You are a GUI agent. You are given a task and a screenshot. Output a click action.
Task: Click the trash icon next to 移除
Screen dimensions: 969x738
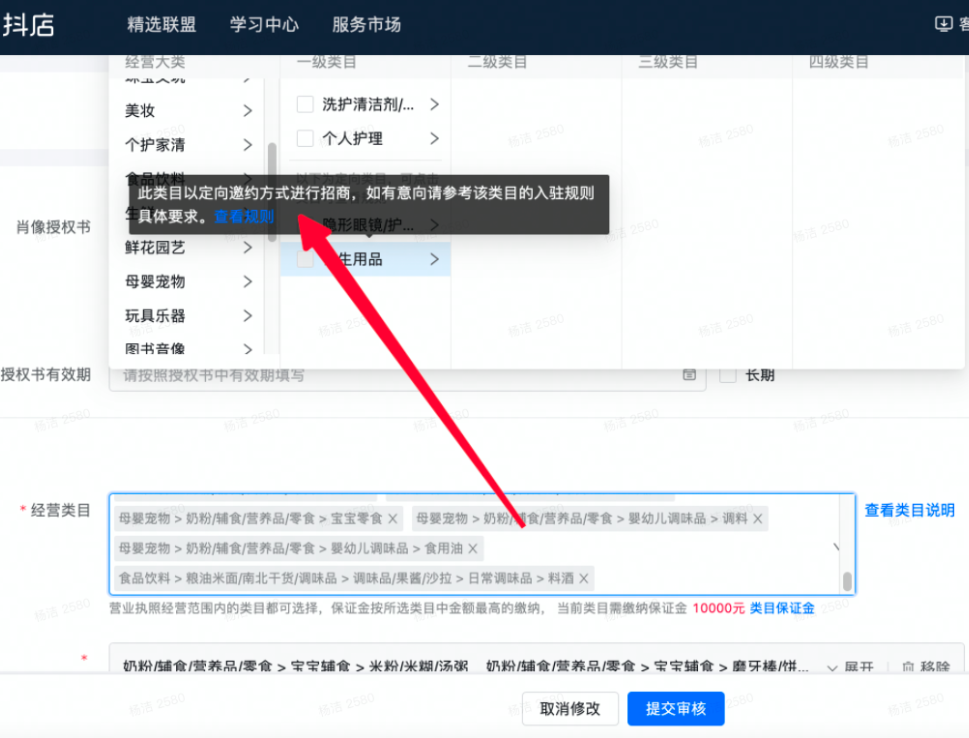pos(908,667)
